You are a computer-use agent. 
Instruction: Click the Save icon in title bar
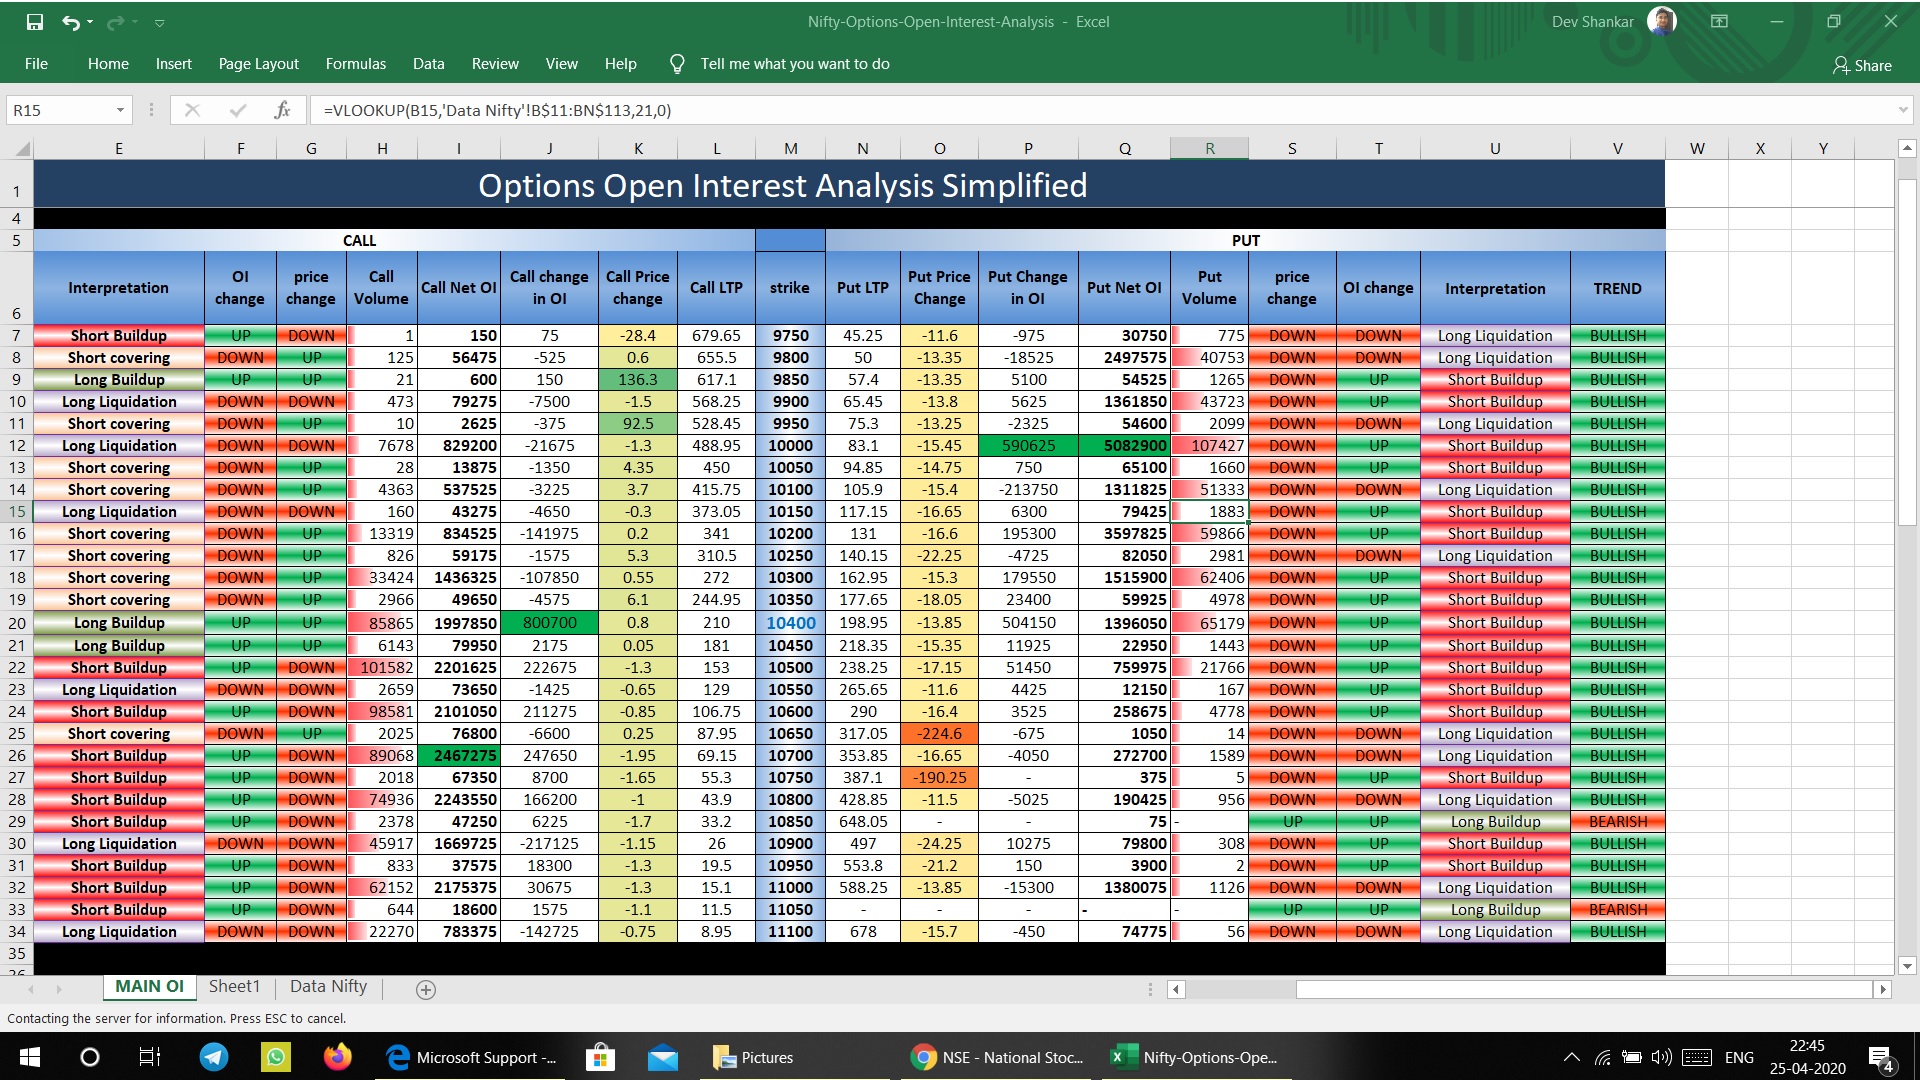point(35,22)
